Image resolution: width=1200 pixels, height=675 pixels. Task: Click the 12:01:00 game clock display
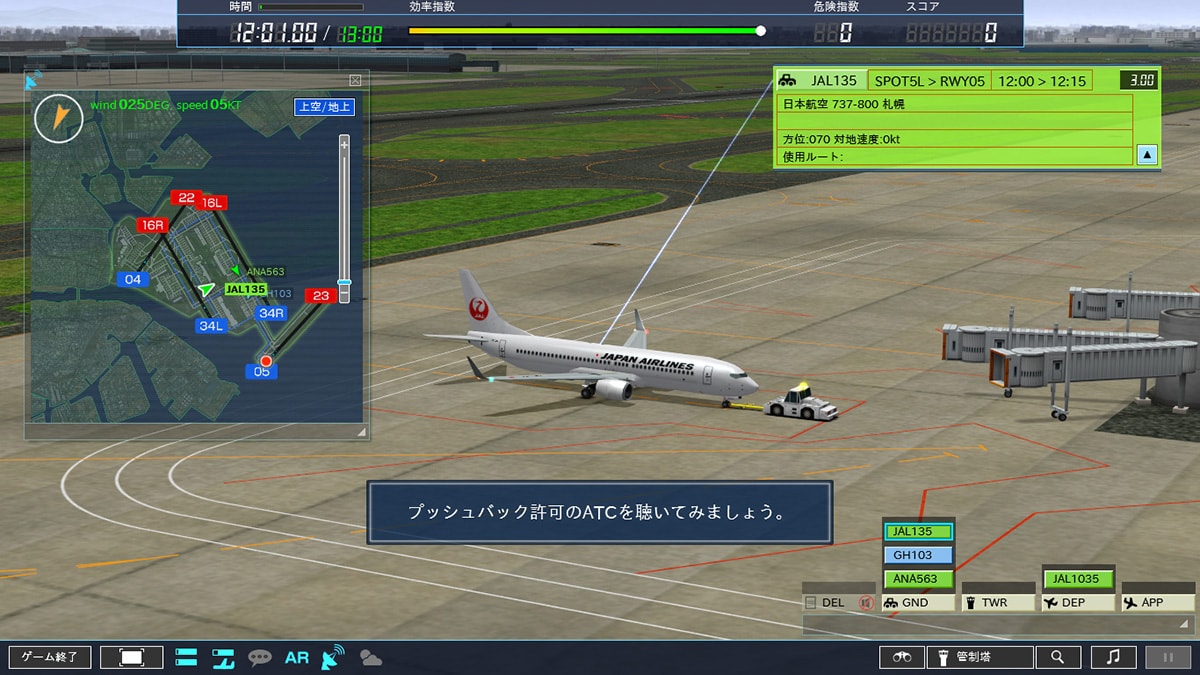pyautogui.click(x=275, y=33)
